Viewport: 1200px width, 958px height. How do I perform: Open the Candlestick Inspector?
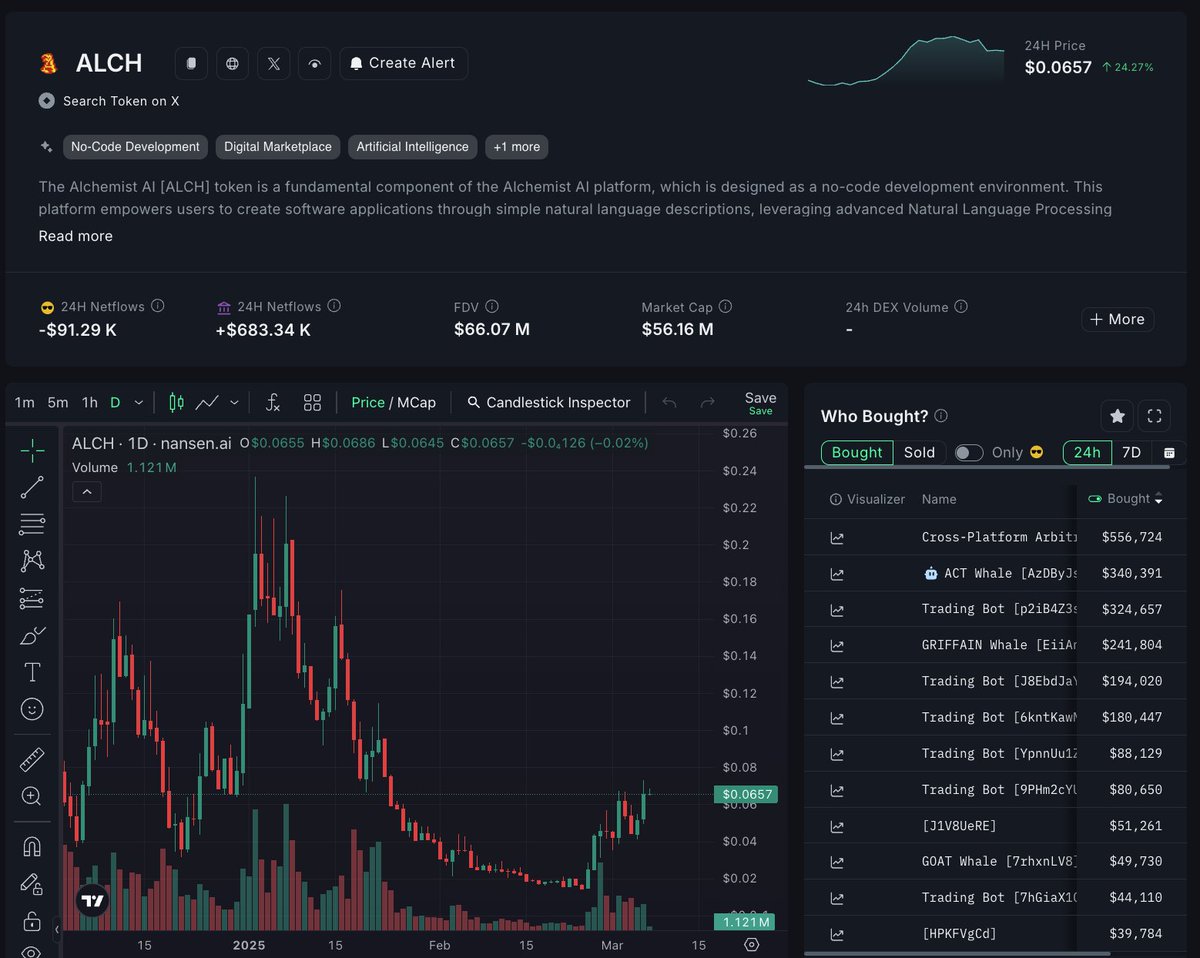point(549,402)
